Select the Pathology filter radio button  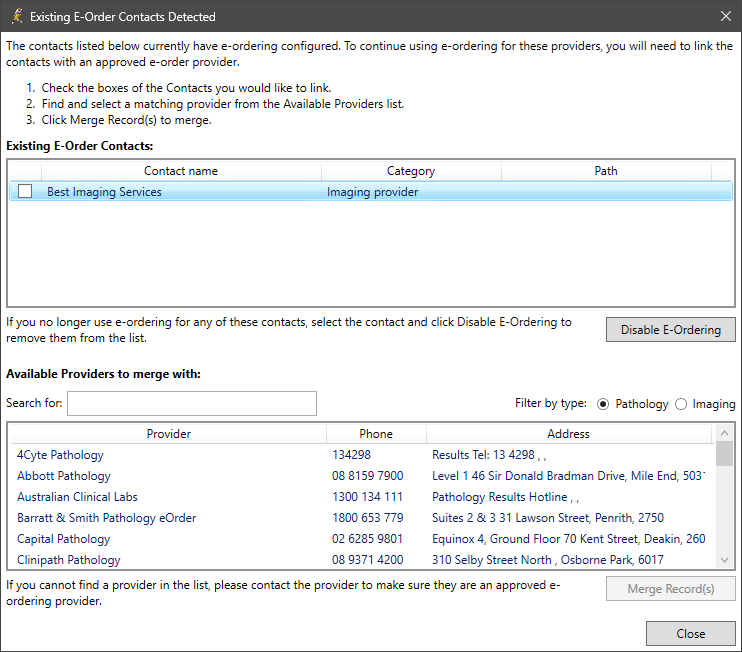pyautogui.click(x=603, y=404)
